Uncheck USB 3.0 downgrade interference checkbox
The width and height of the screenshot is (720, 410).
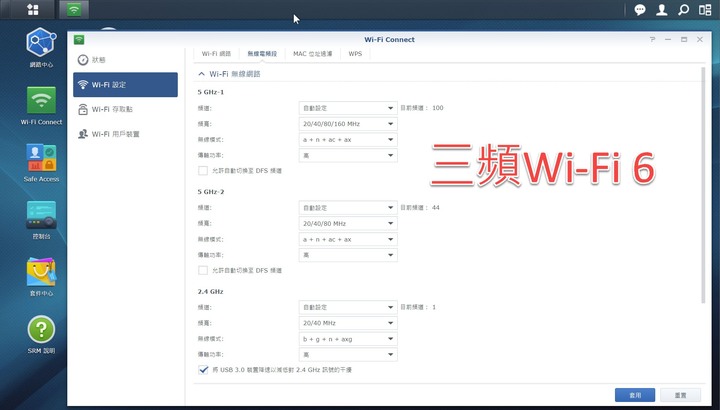(203, 370)
